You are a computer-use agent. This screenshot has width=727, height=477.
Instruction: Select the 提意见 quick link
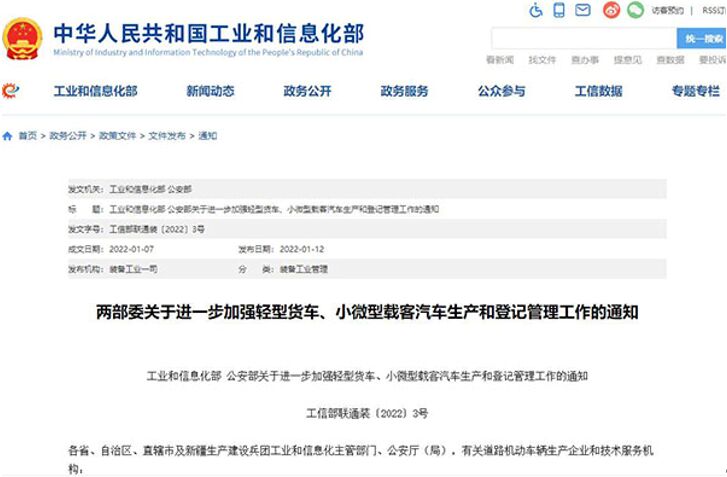[x=628, y=60]
